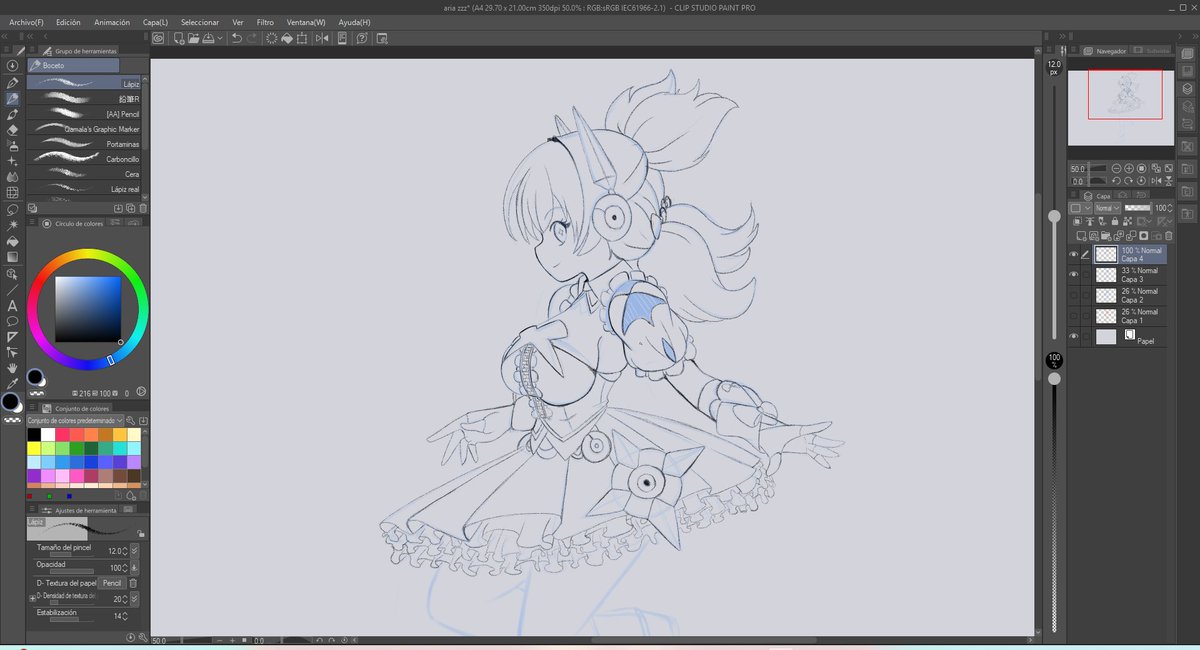Open the Ventana(W) menu
Image resolution: width=1200 pixels, height=650 pixels.
pos(306,21)
